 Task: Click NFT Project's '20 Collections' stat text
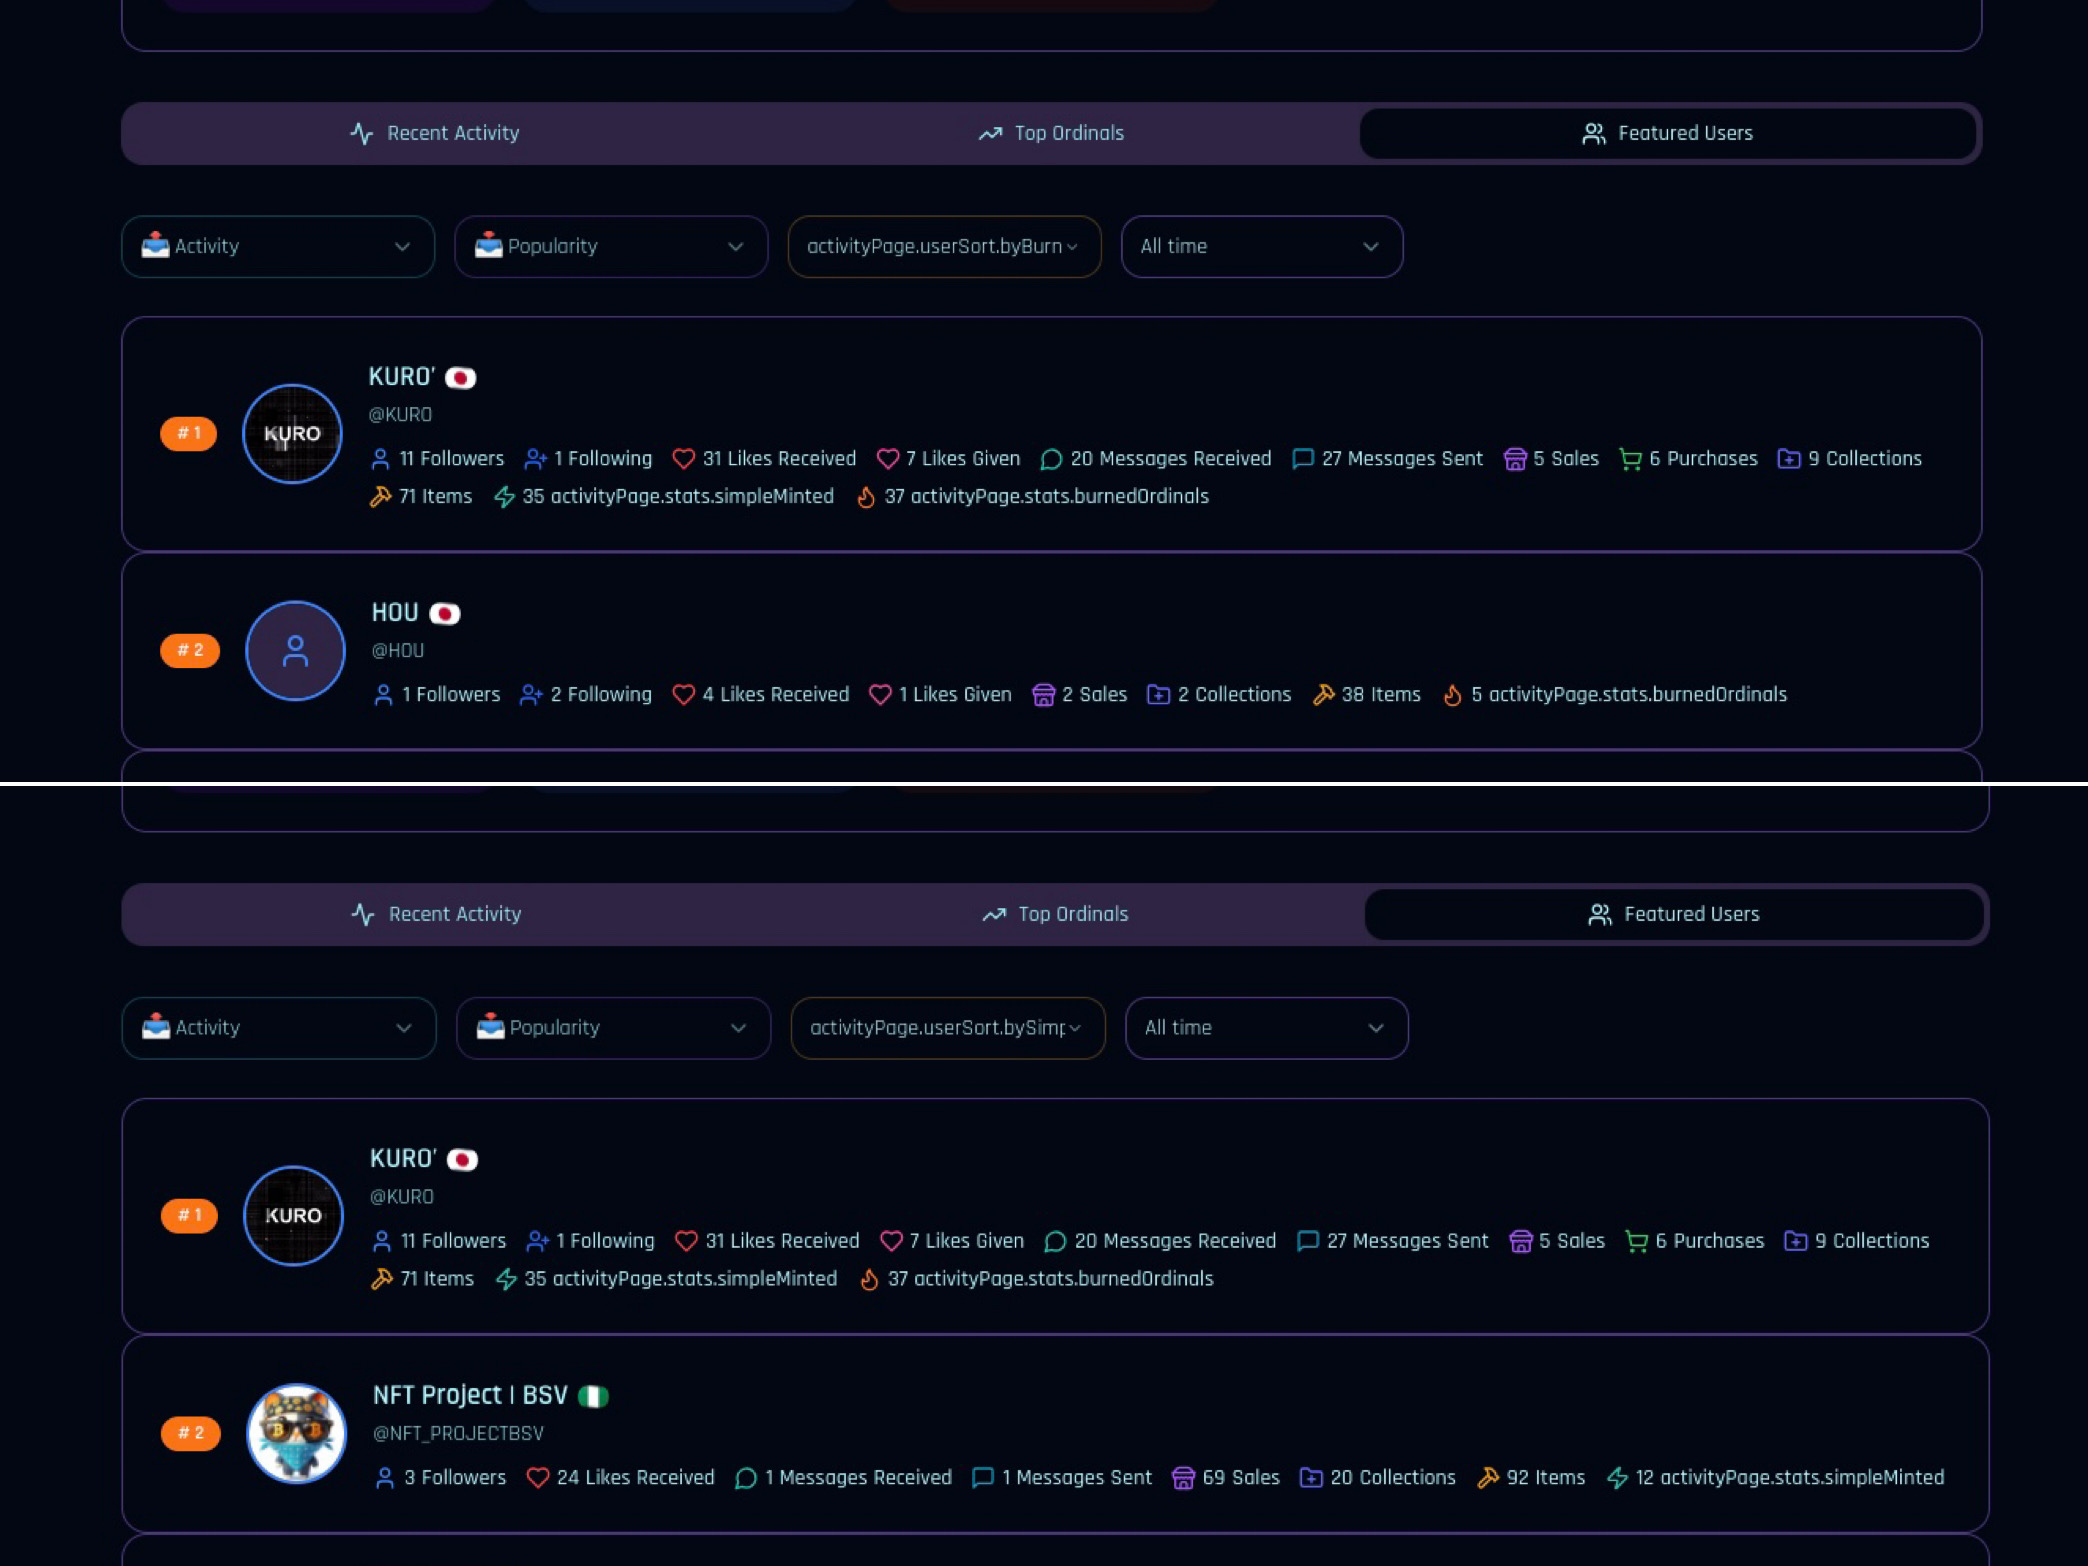click(1393, 1477)
